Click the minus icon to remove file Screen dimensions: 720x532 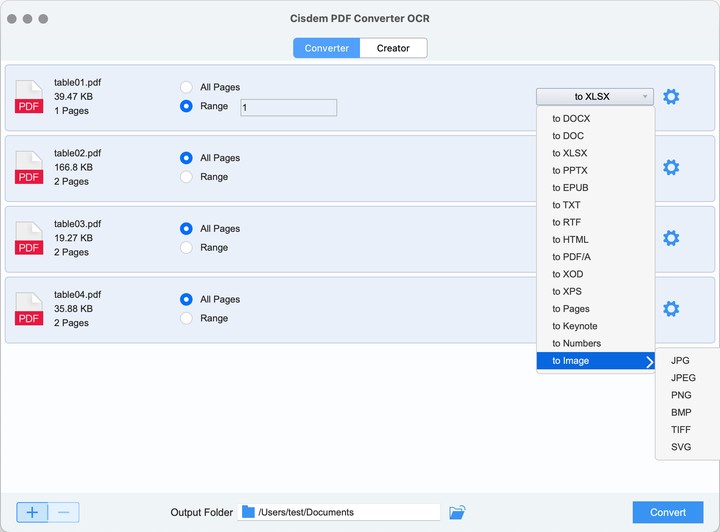[64, 512]
